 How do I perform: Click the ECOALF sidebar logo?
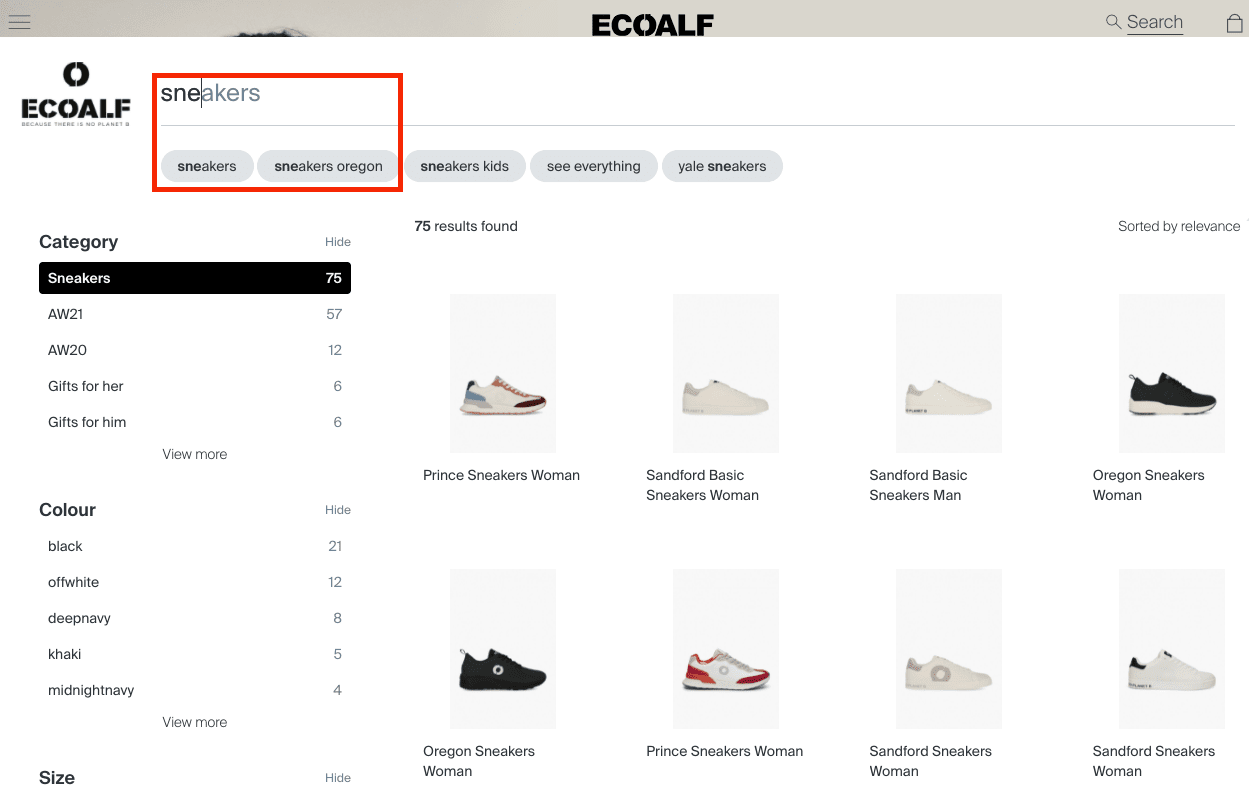(75, 93)
